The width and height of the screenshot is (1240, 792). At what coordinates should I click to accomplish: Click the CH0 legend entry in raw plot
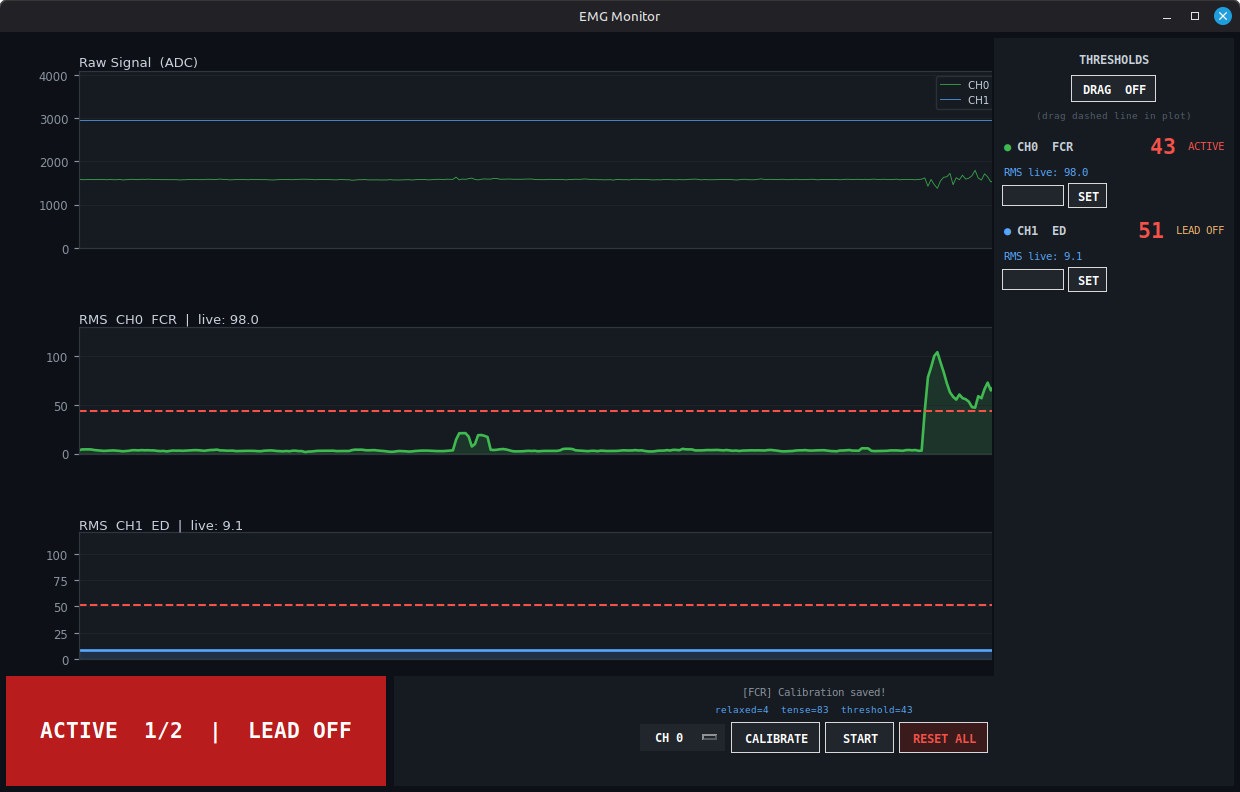click(x=964, y=85)
